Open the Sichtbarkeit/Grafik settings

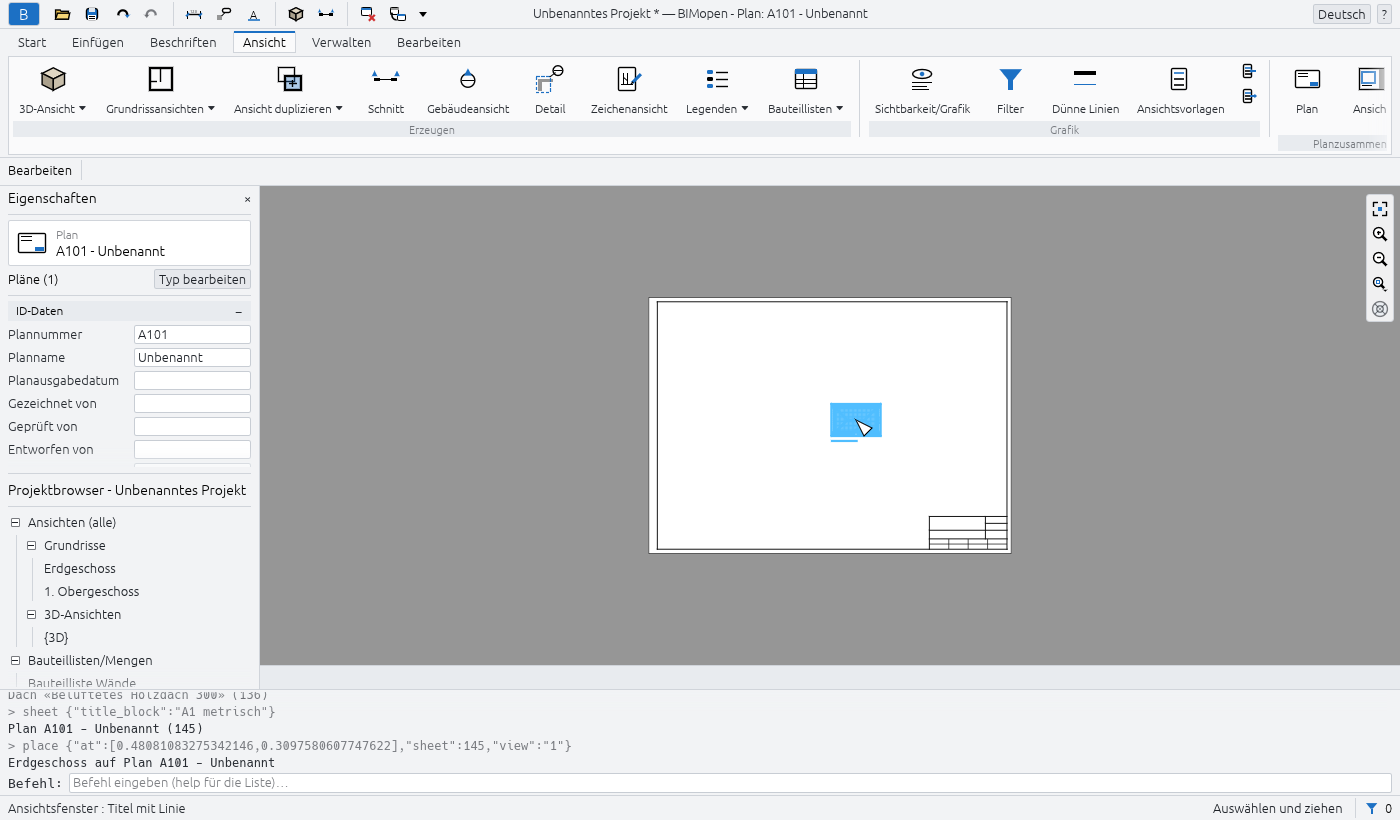click(x=922, y=92)
